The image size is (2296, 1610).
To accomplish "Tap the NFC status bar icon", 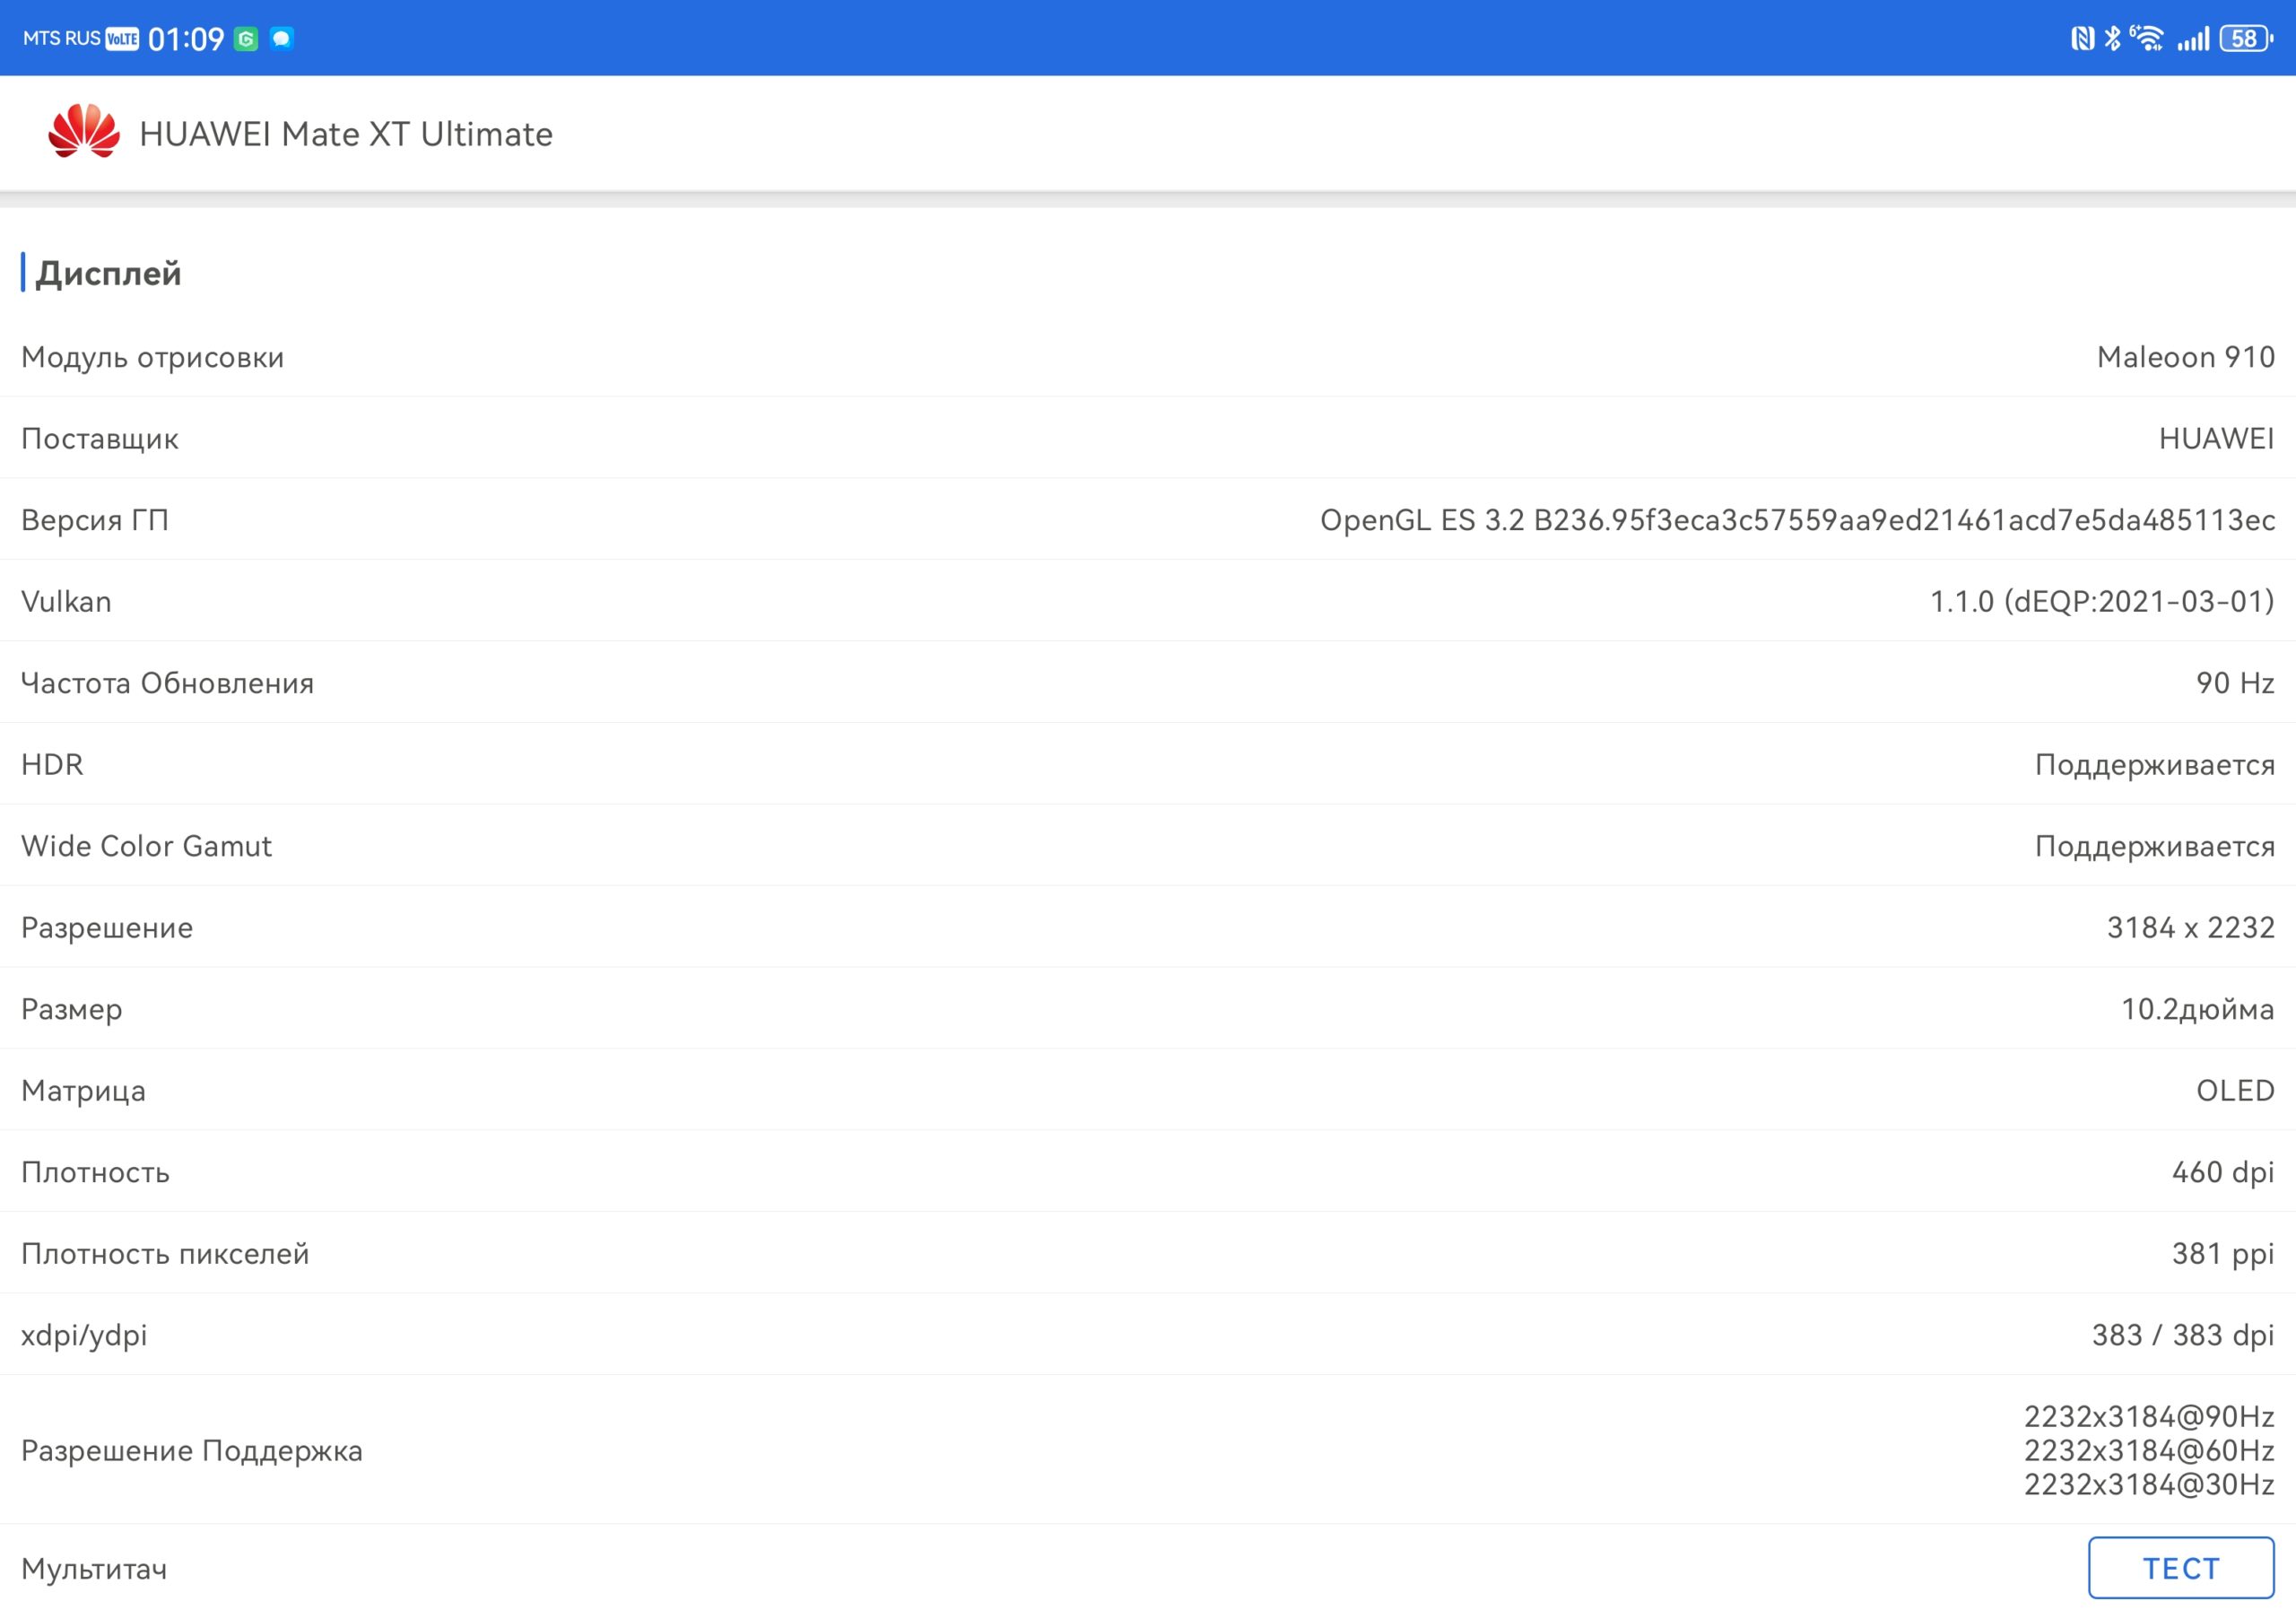I will coord(2082,39).
